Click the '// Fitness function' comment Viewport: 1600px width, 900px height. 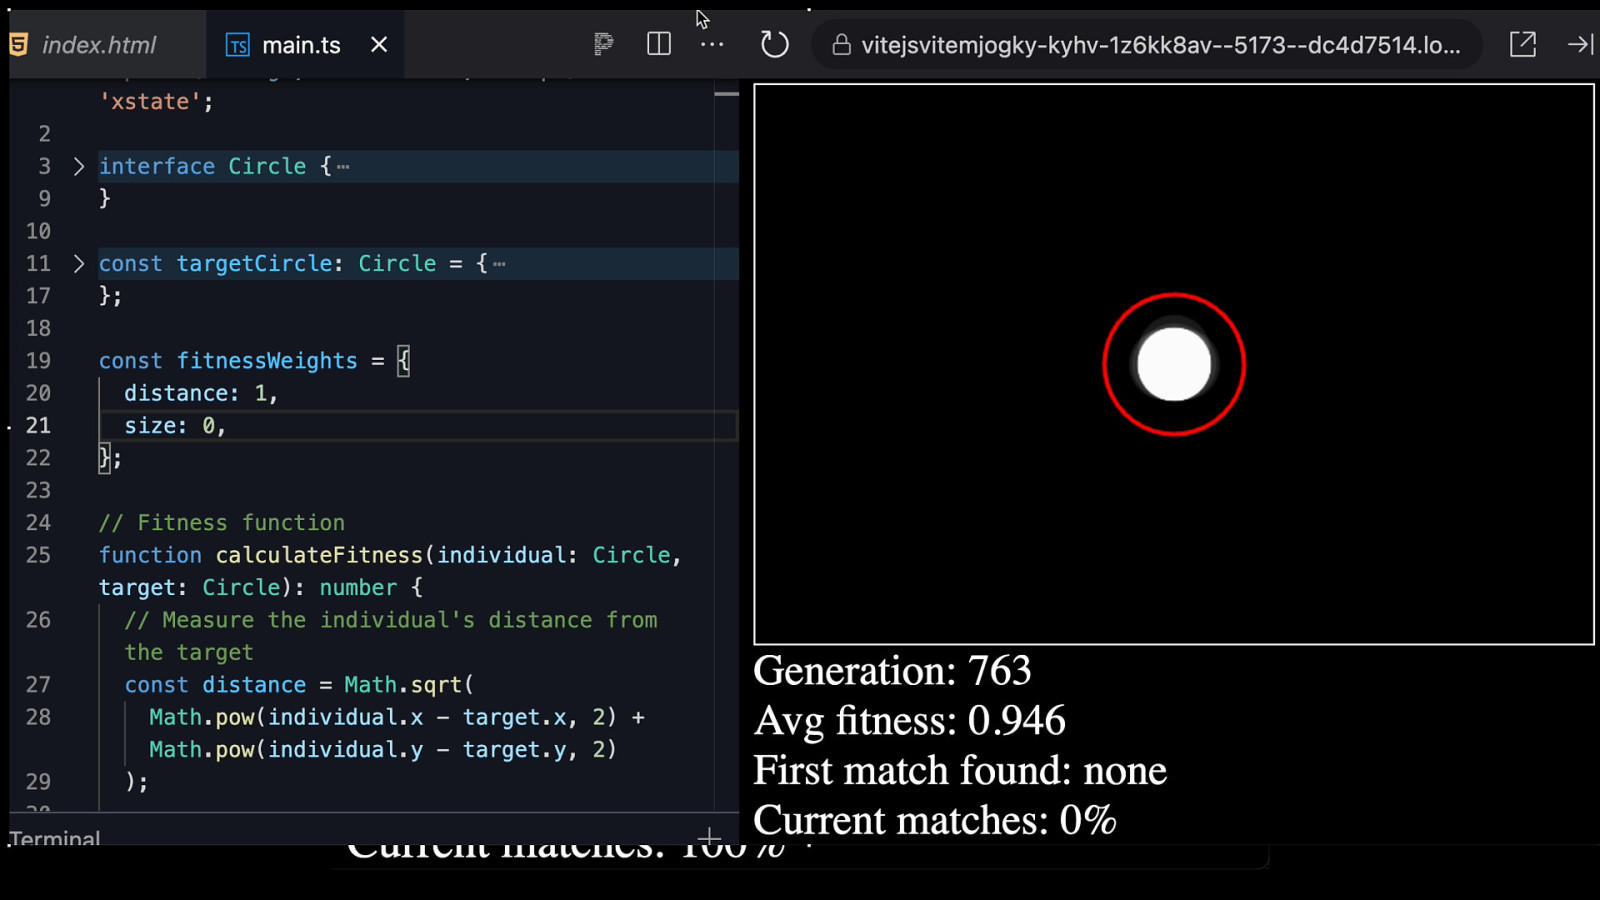222,522
